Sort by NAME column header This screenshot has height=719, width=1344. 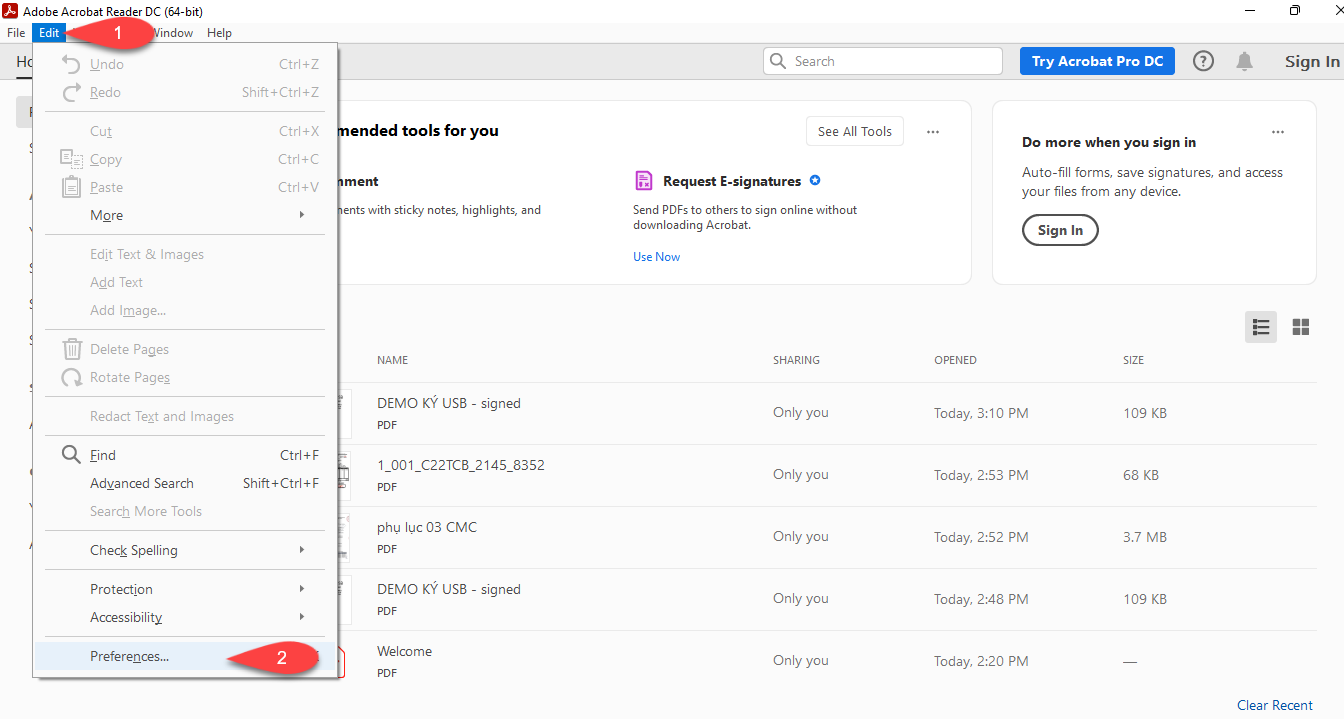pos(392,360)
